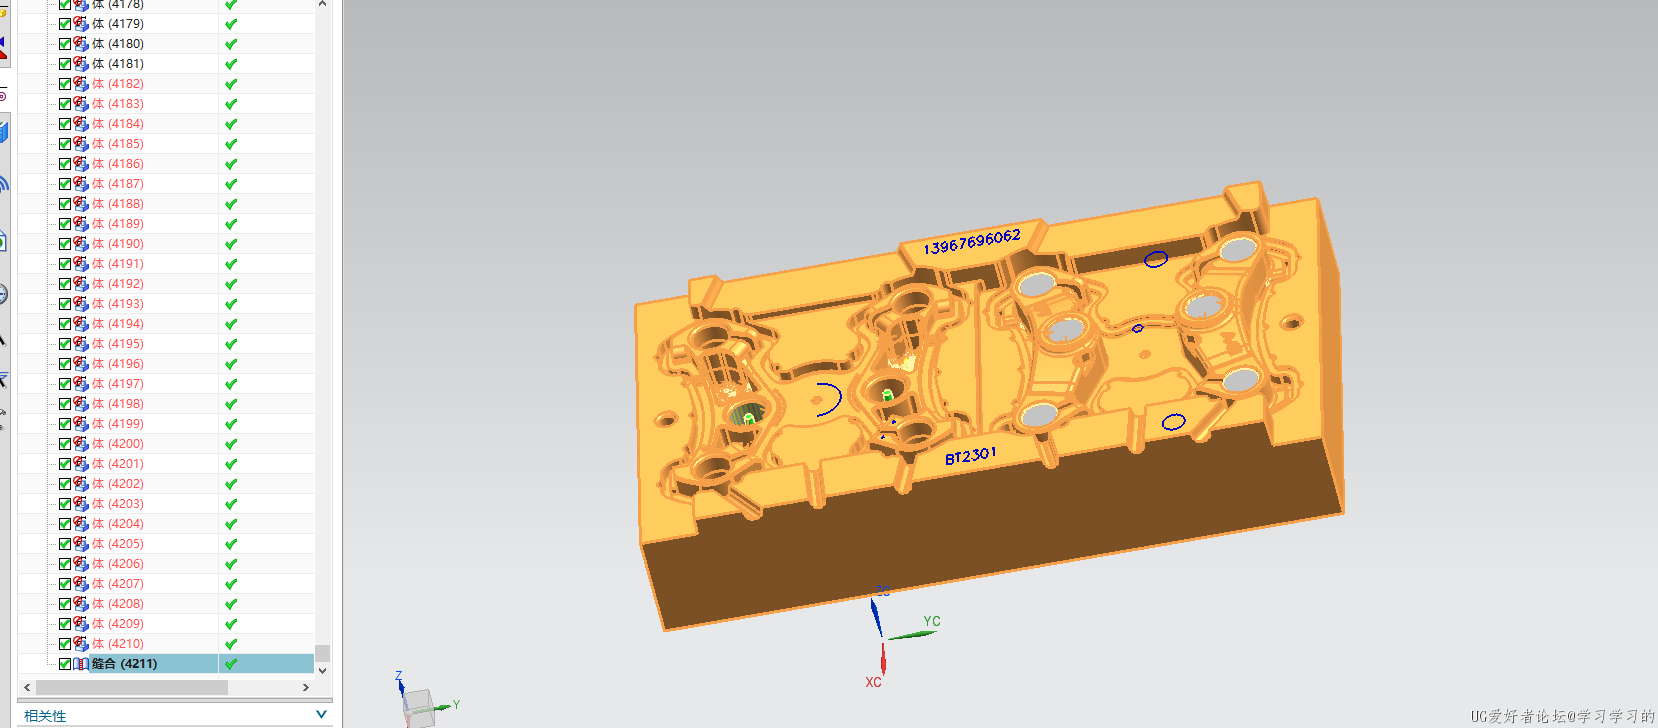Click the body feature icon for 体 (4201)
Screen dimensions: 1658x728
point(81,464)
